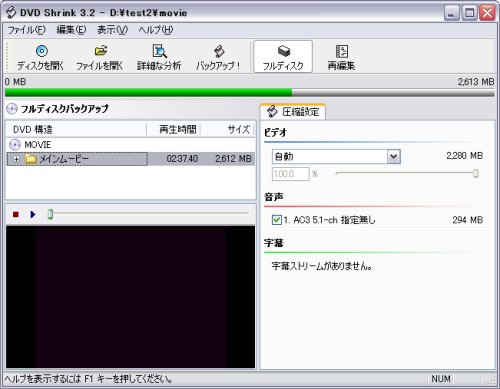Screen dimensions: 500x389
Task: Click the ファイルを開く (Open Files) folder icon
Action: (100, 51)
